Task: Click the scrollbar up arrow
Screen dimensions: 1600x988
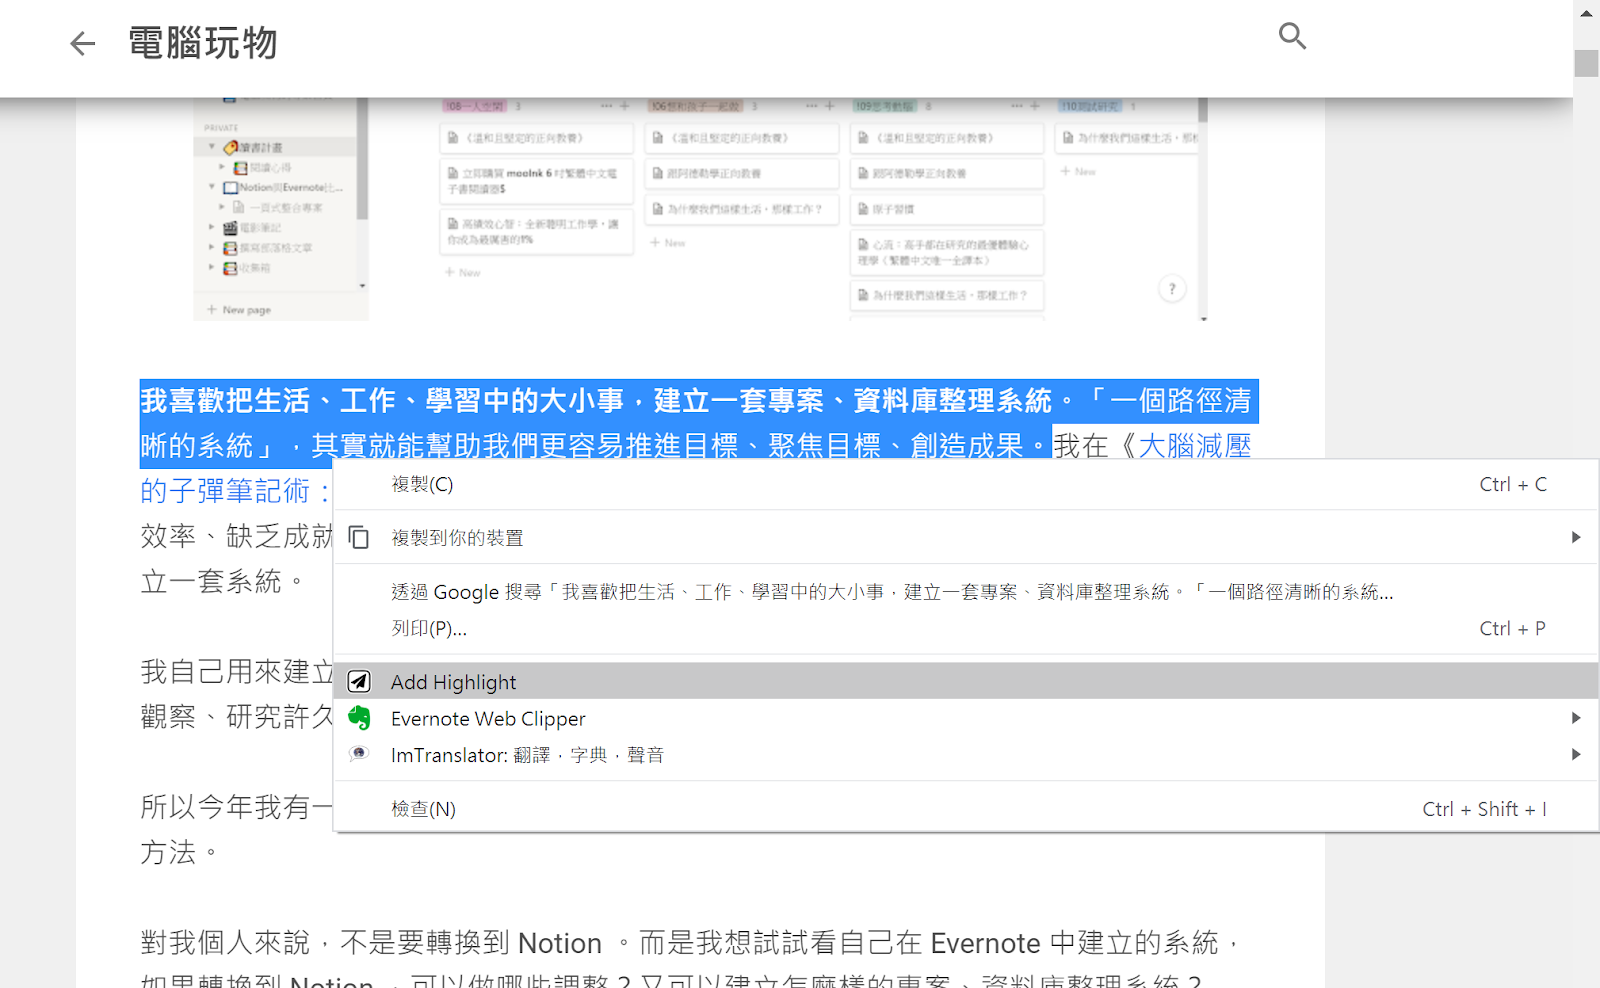Action: (1586, 13)
